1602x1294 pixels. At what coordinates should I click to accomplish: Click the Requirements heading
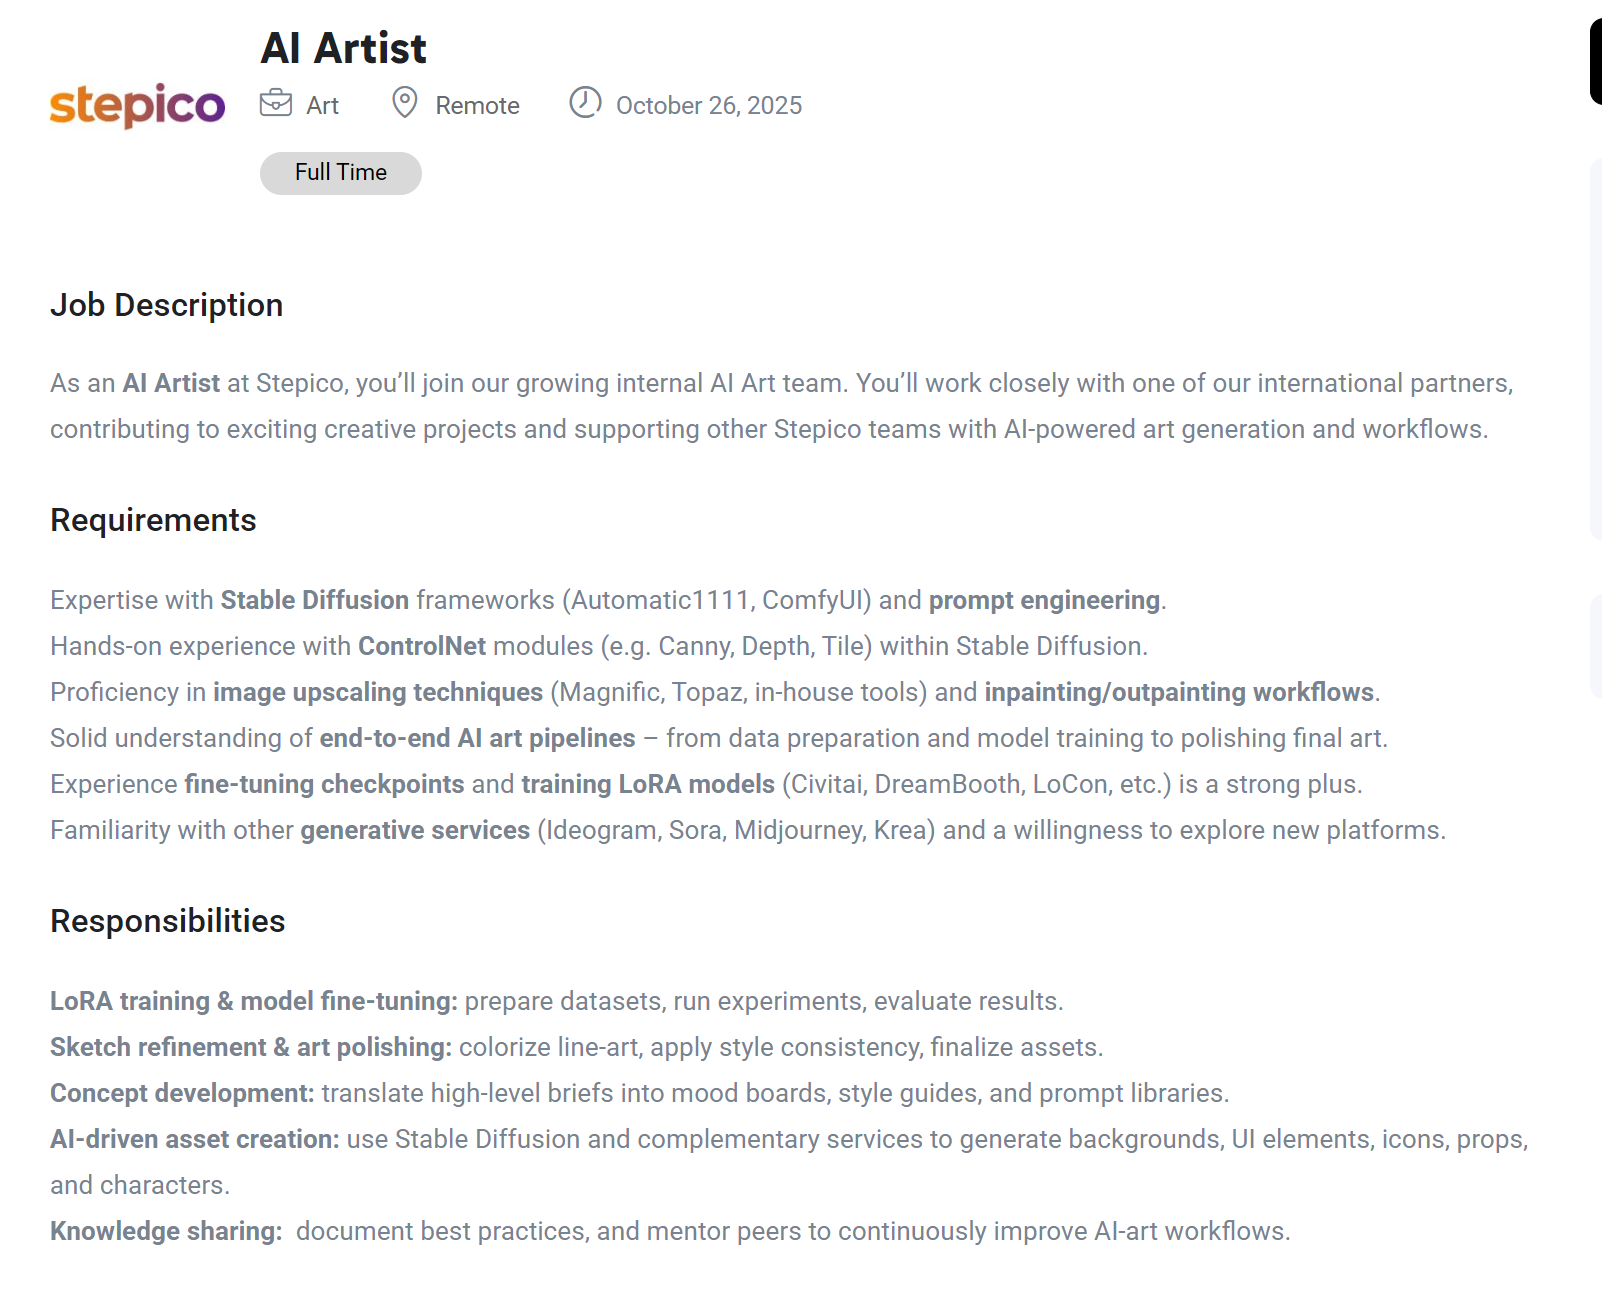click(153, 520)
